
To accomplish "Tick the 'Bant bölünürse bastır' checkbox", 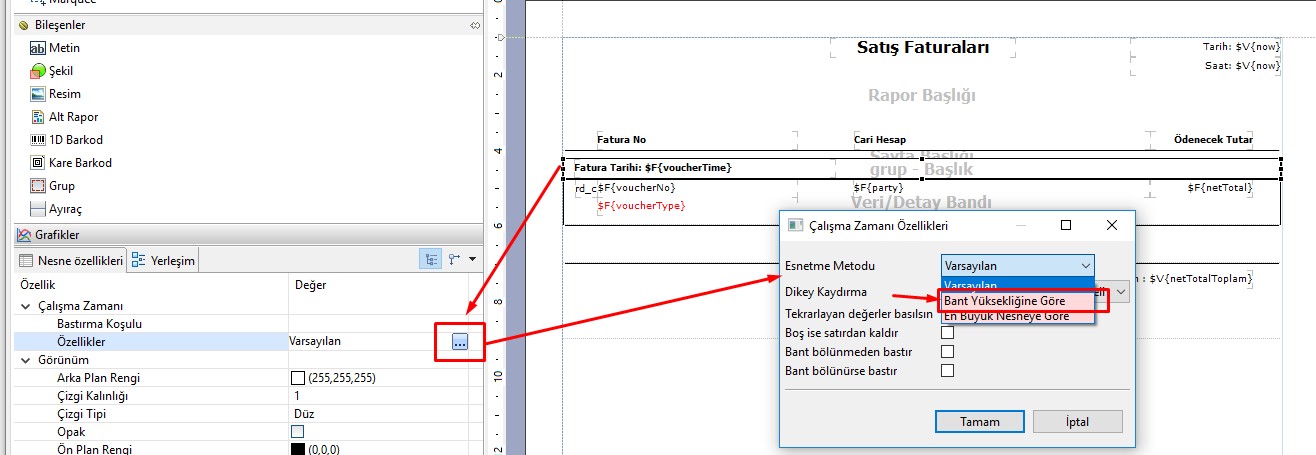I will [948, 371].
